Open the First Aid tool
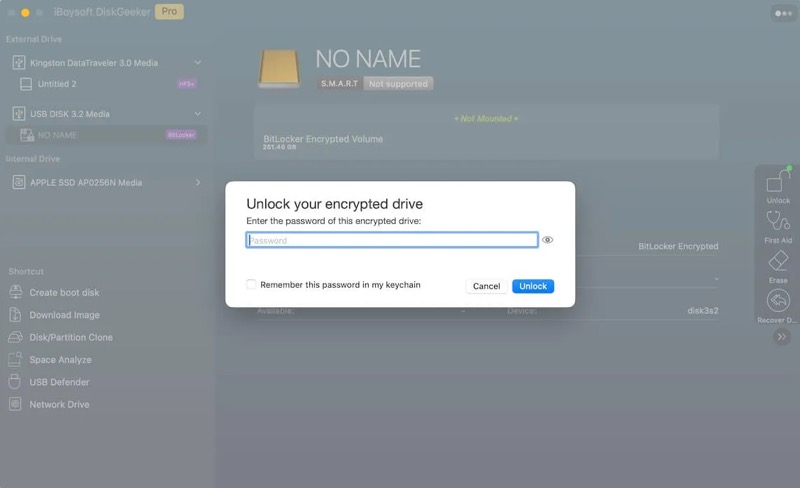Screen dimensions: 800x488 pos(778,221)
